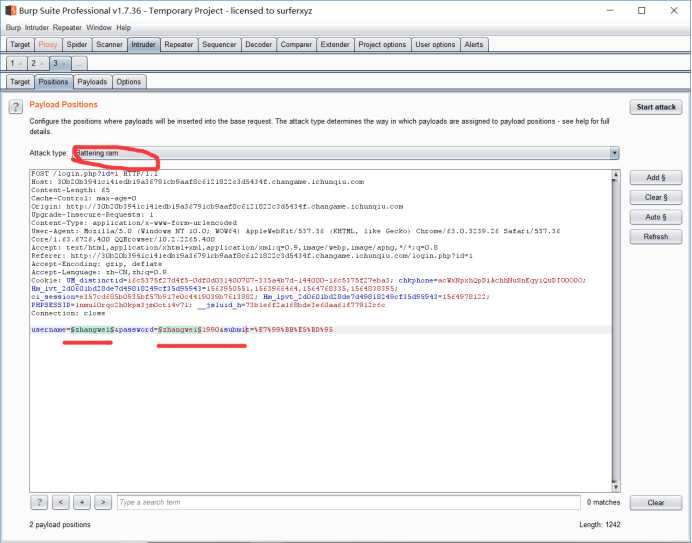Click the new attack tab ellipsis

tap(79, 64)
